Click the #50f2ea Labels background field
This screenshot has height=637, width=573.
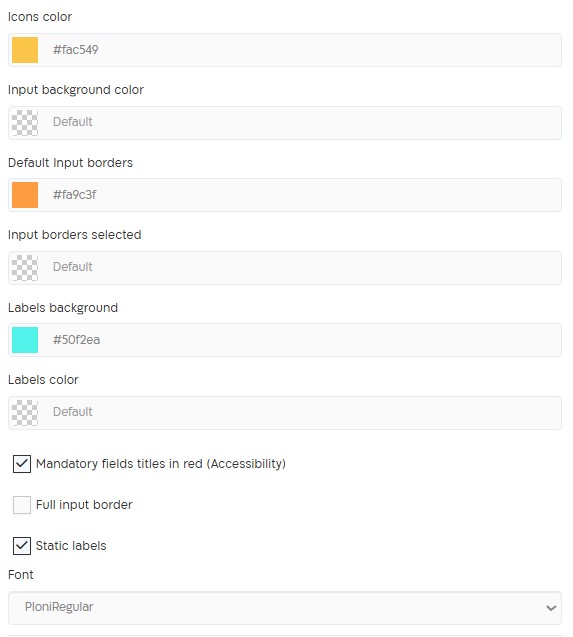(x=301, y=340)
